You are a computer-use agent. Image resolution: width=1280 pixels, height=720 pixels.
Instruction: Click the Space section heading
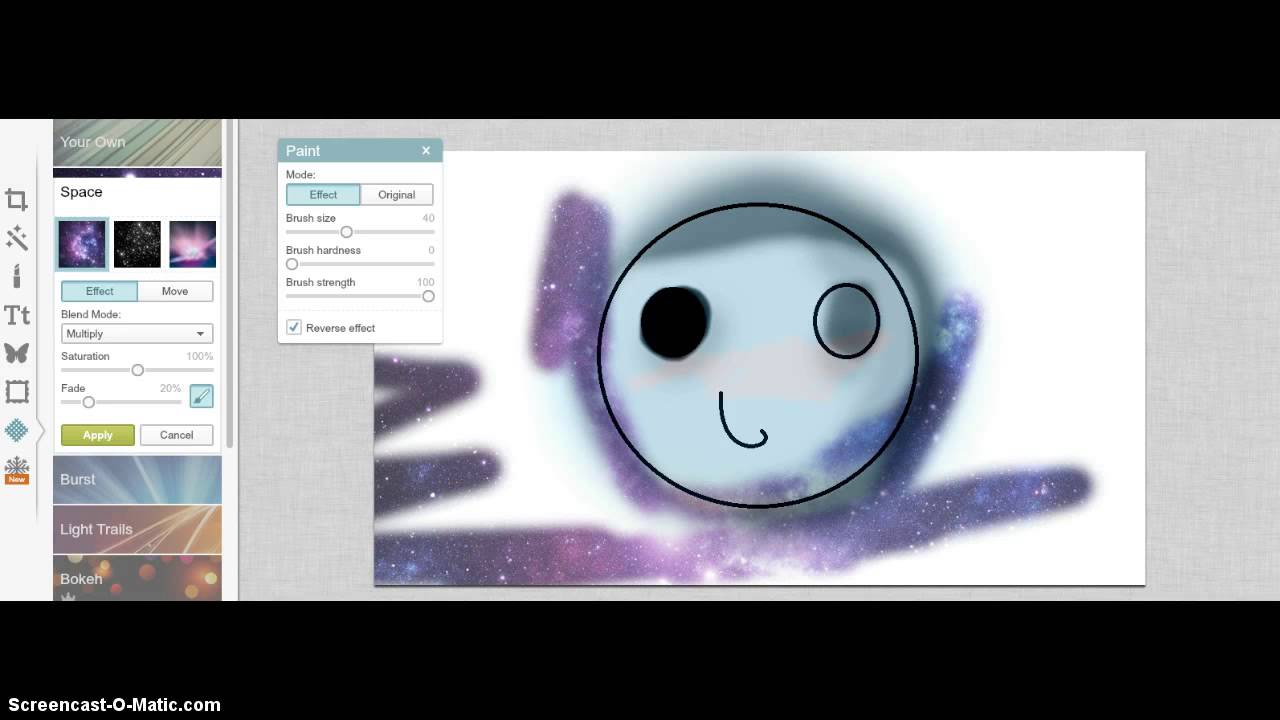[82, 192]
